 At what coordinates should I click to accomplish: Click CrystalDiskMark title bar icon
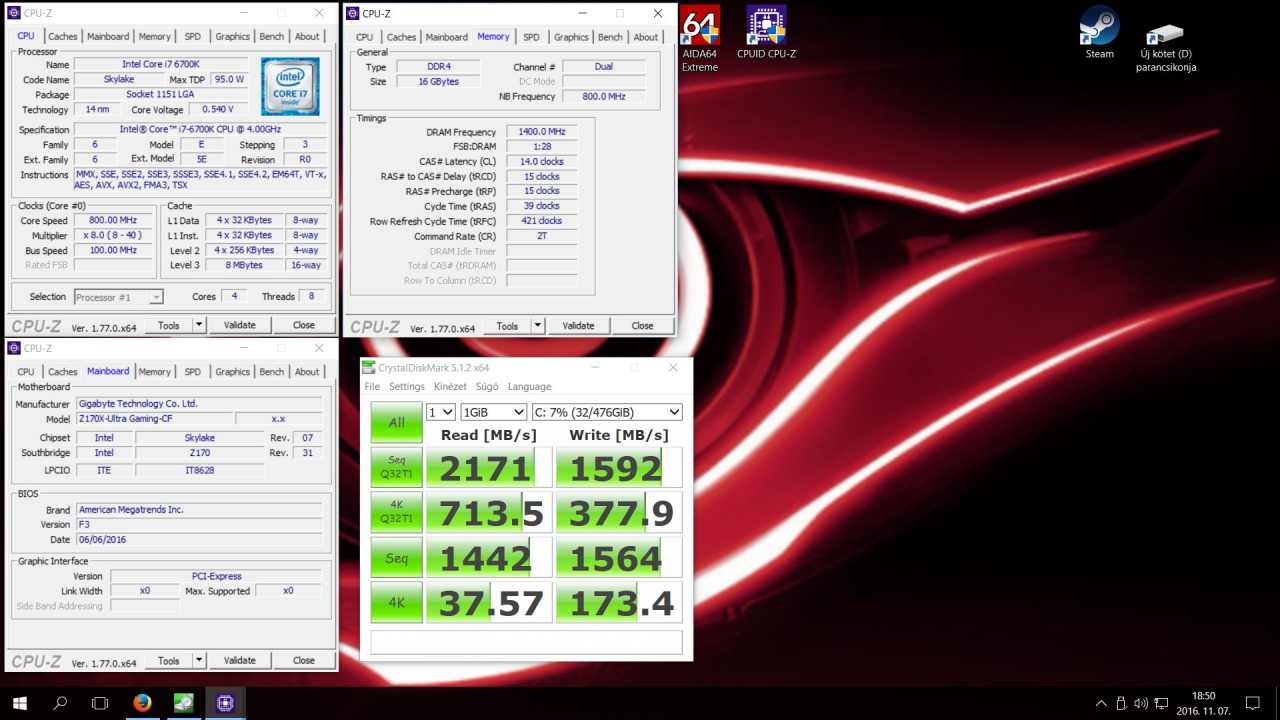point(369,367)
